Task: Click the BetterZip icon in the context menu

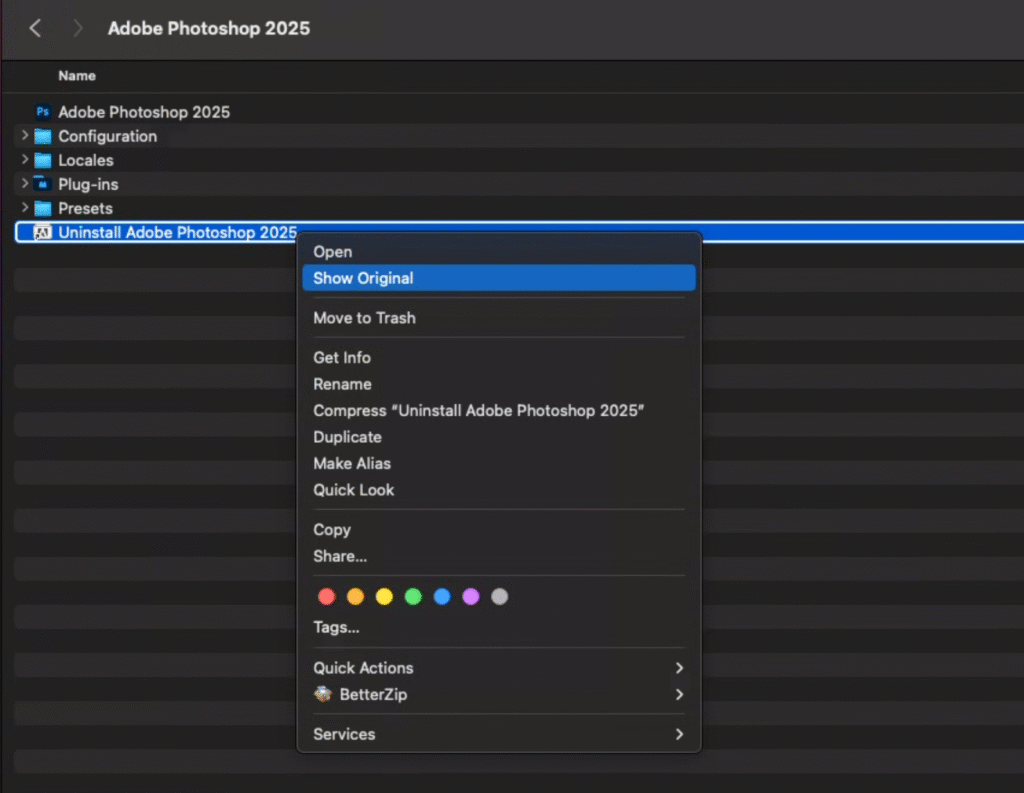Action: coord(323,694)
